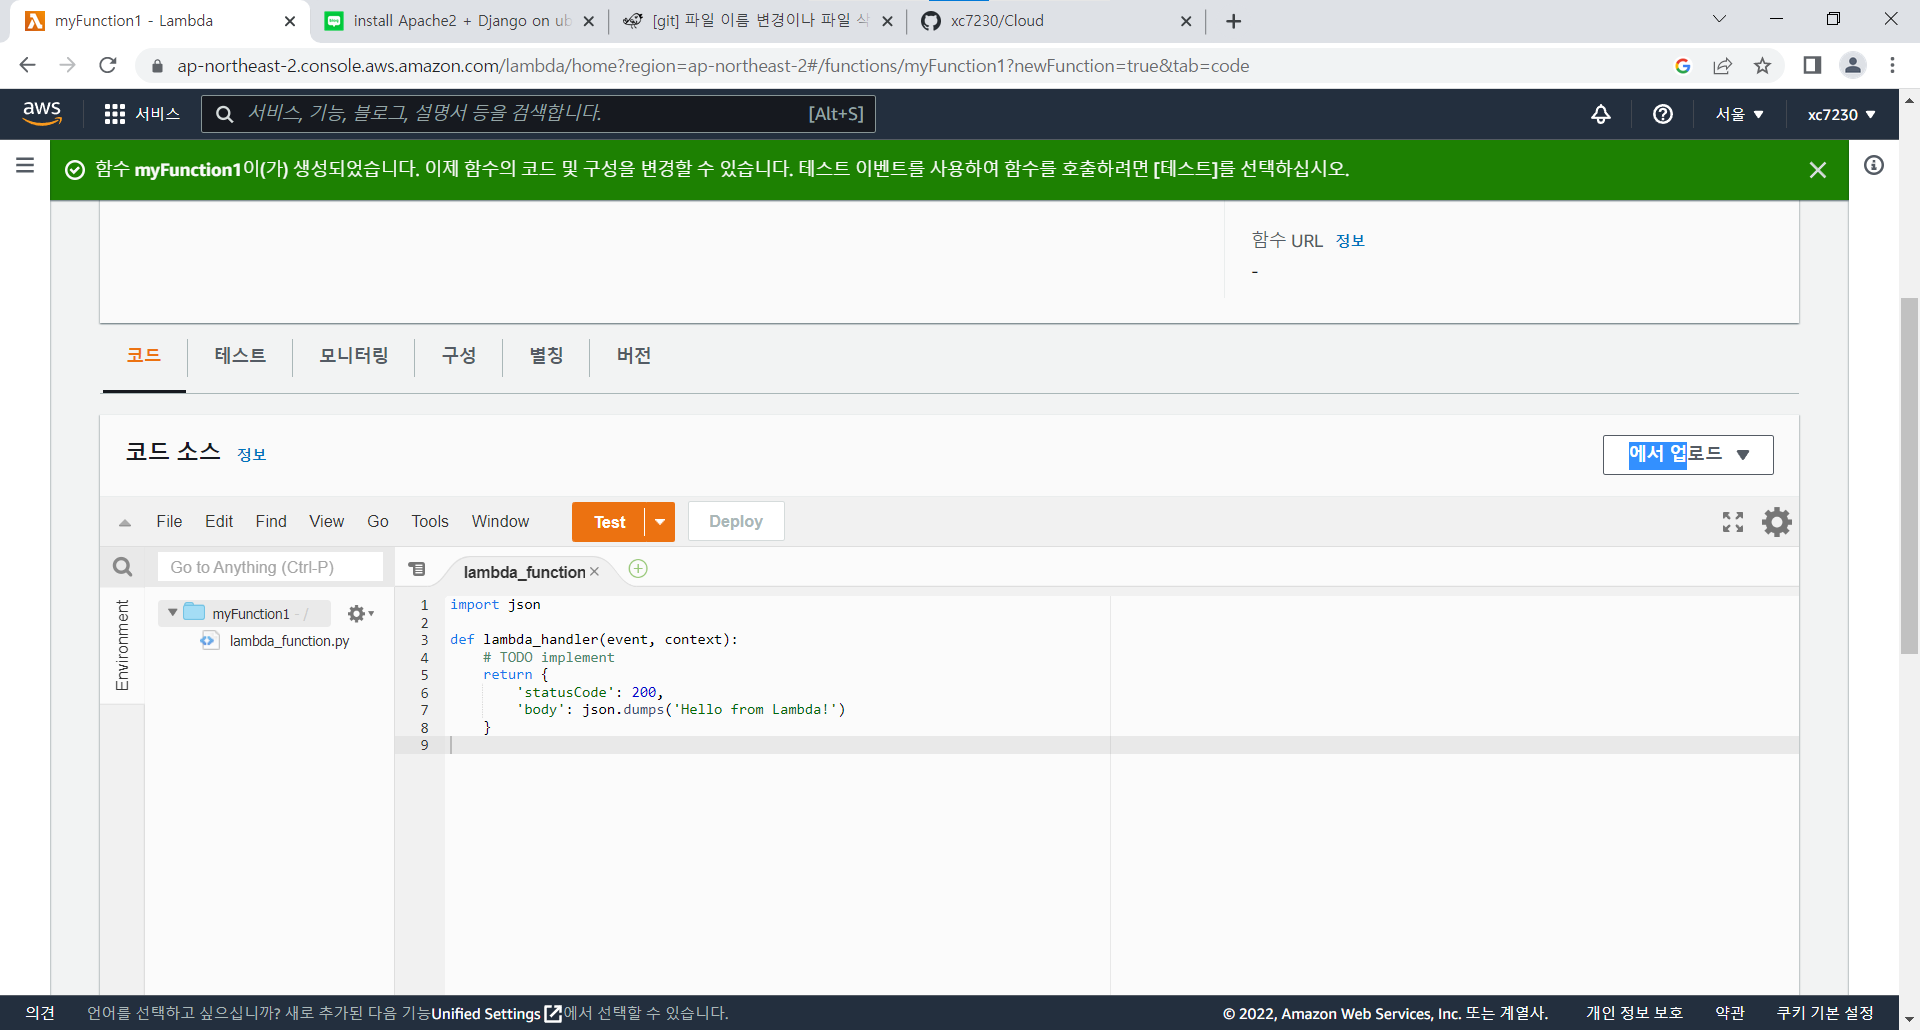Select the 코드 tab
This screenshot has width=1920, height=1030.
144,356
